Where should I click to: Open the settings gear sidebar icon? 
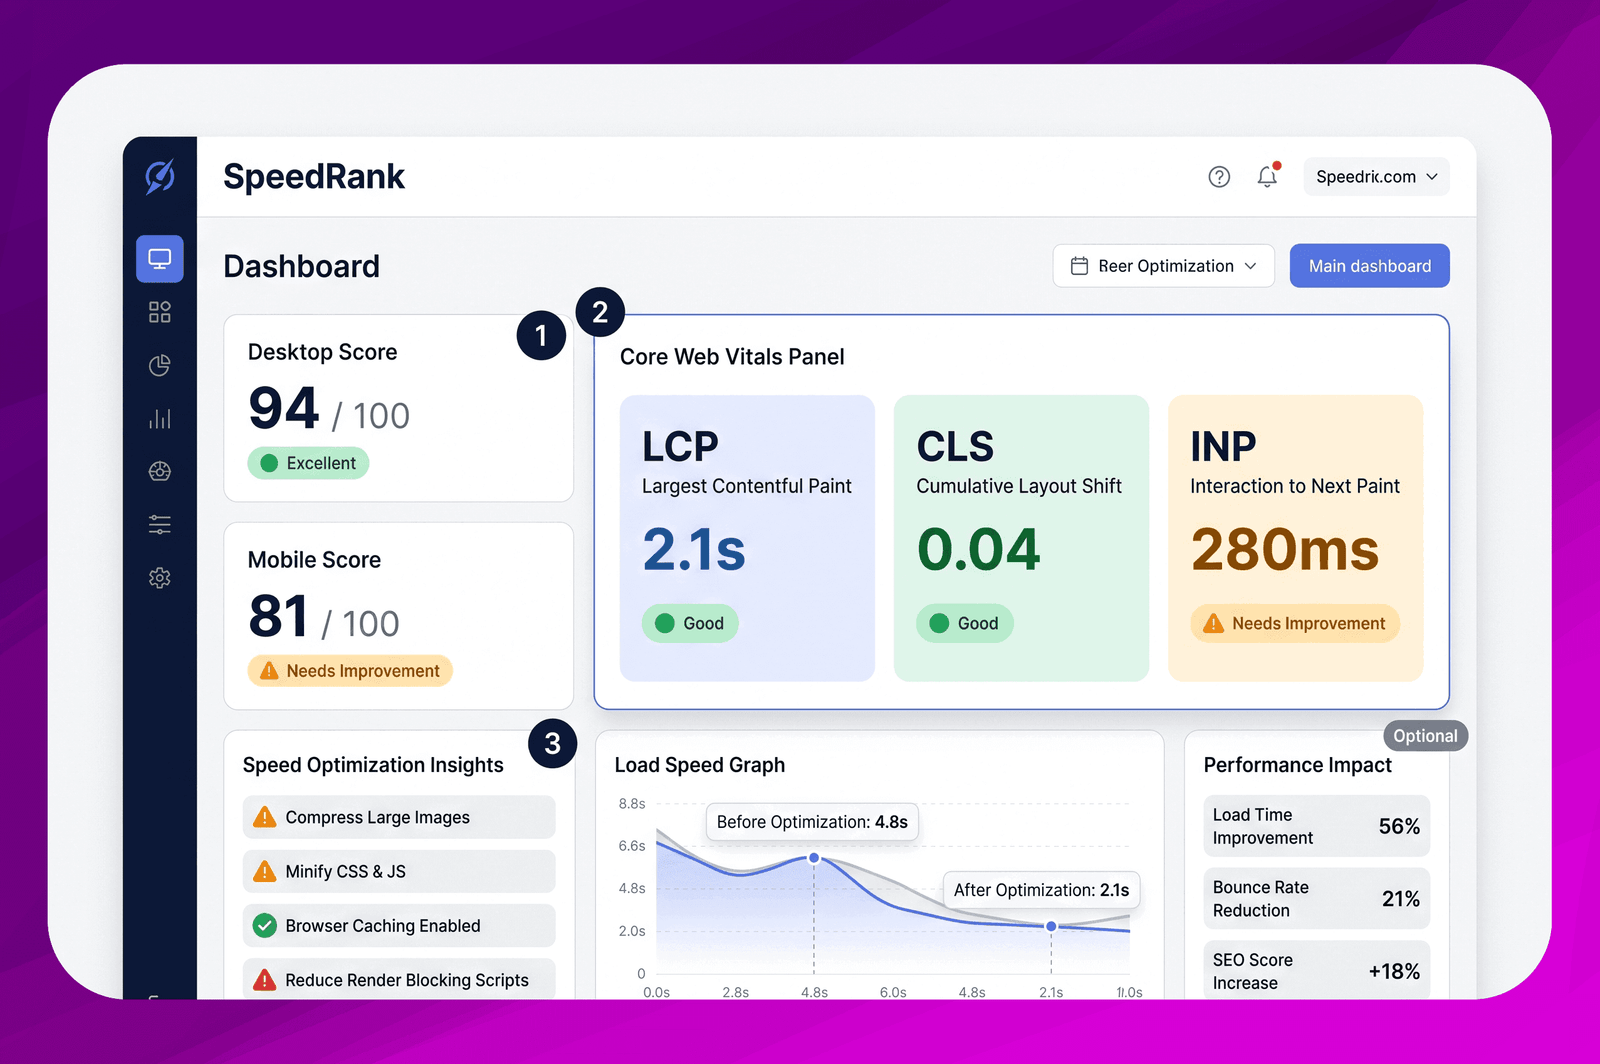160,578
